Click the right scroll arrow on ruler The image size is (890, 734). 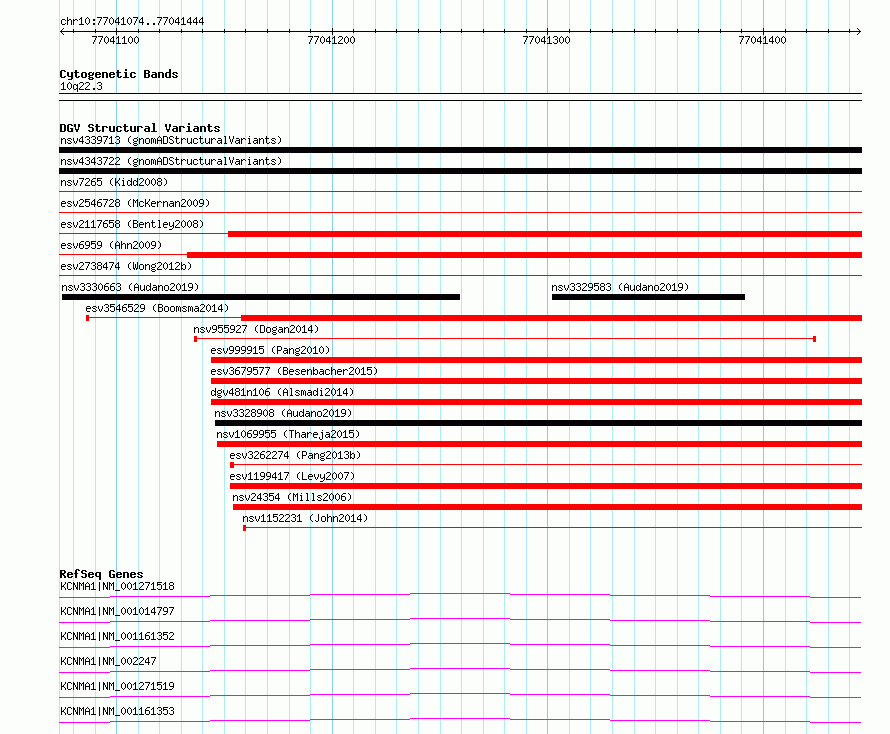click(x=858, y=31)
